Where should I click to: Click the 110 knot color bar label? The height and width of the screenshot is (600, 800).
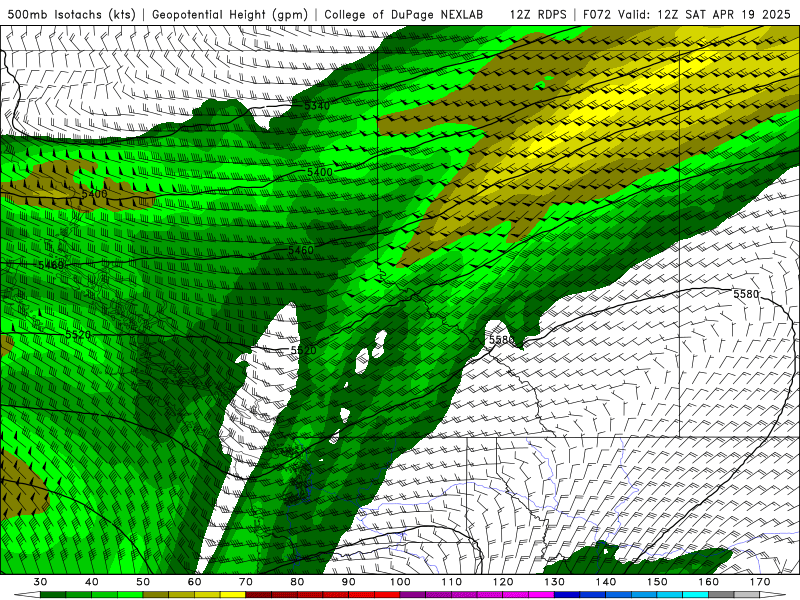point(452,582)
